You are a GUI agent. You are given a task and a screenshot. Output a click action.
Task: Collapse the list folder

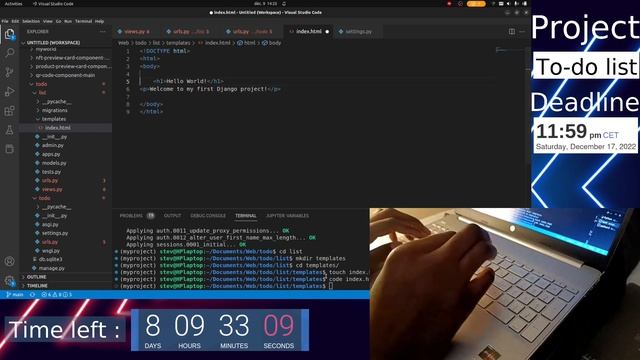42,93
